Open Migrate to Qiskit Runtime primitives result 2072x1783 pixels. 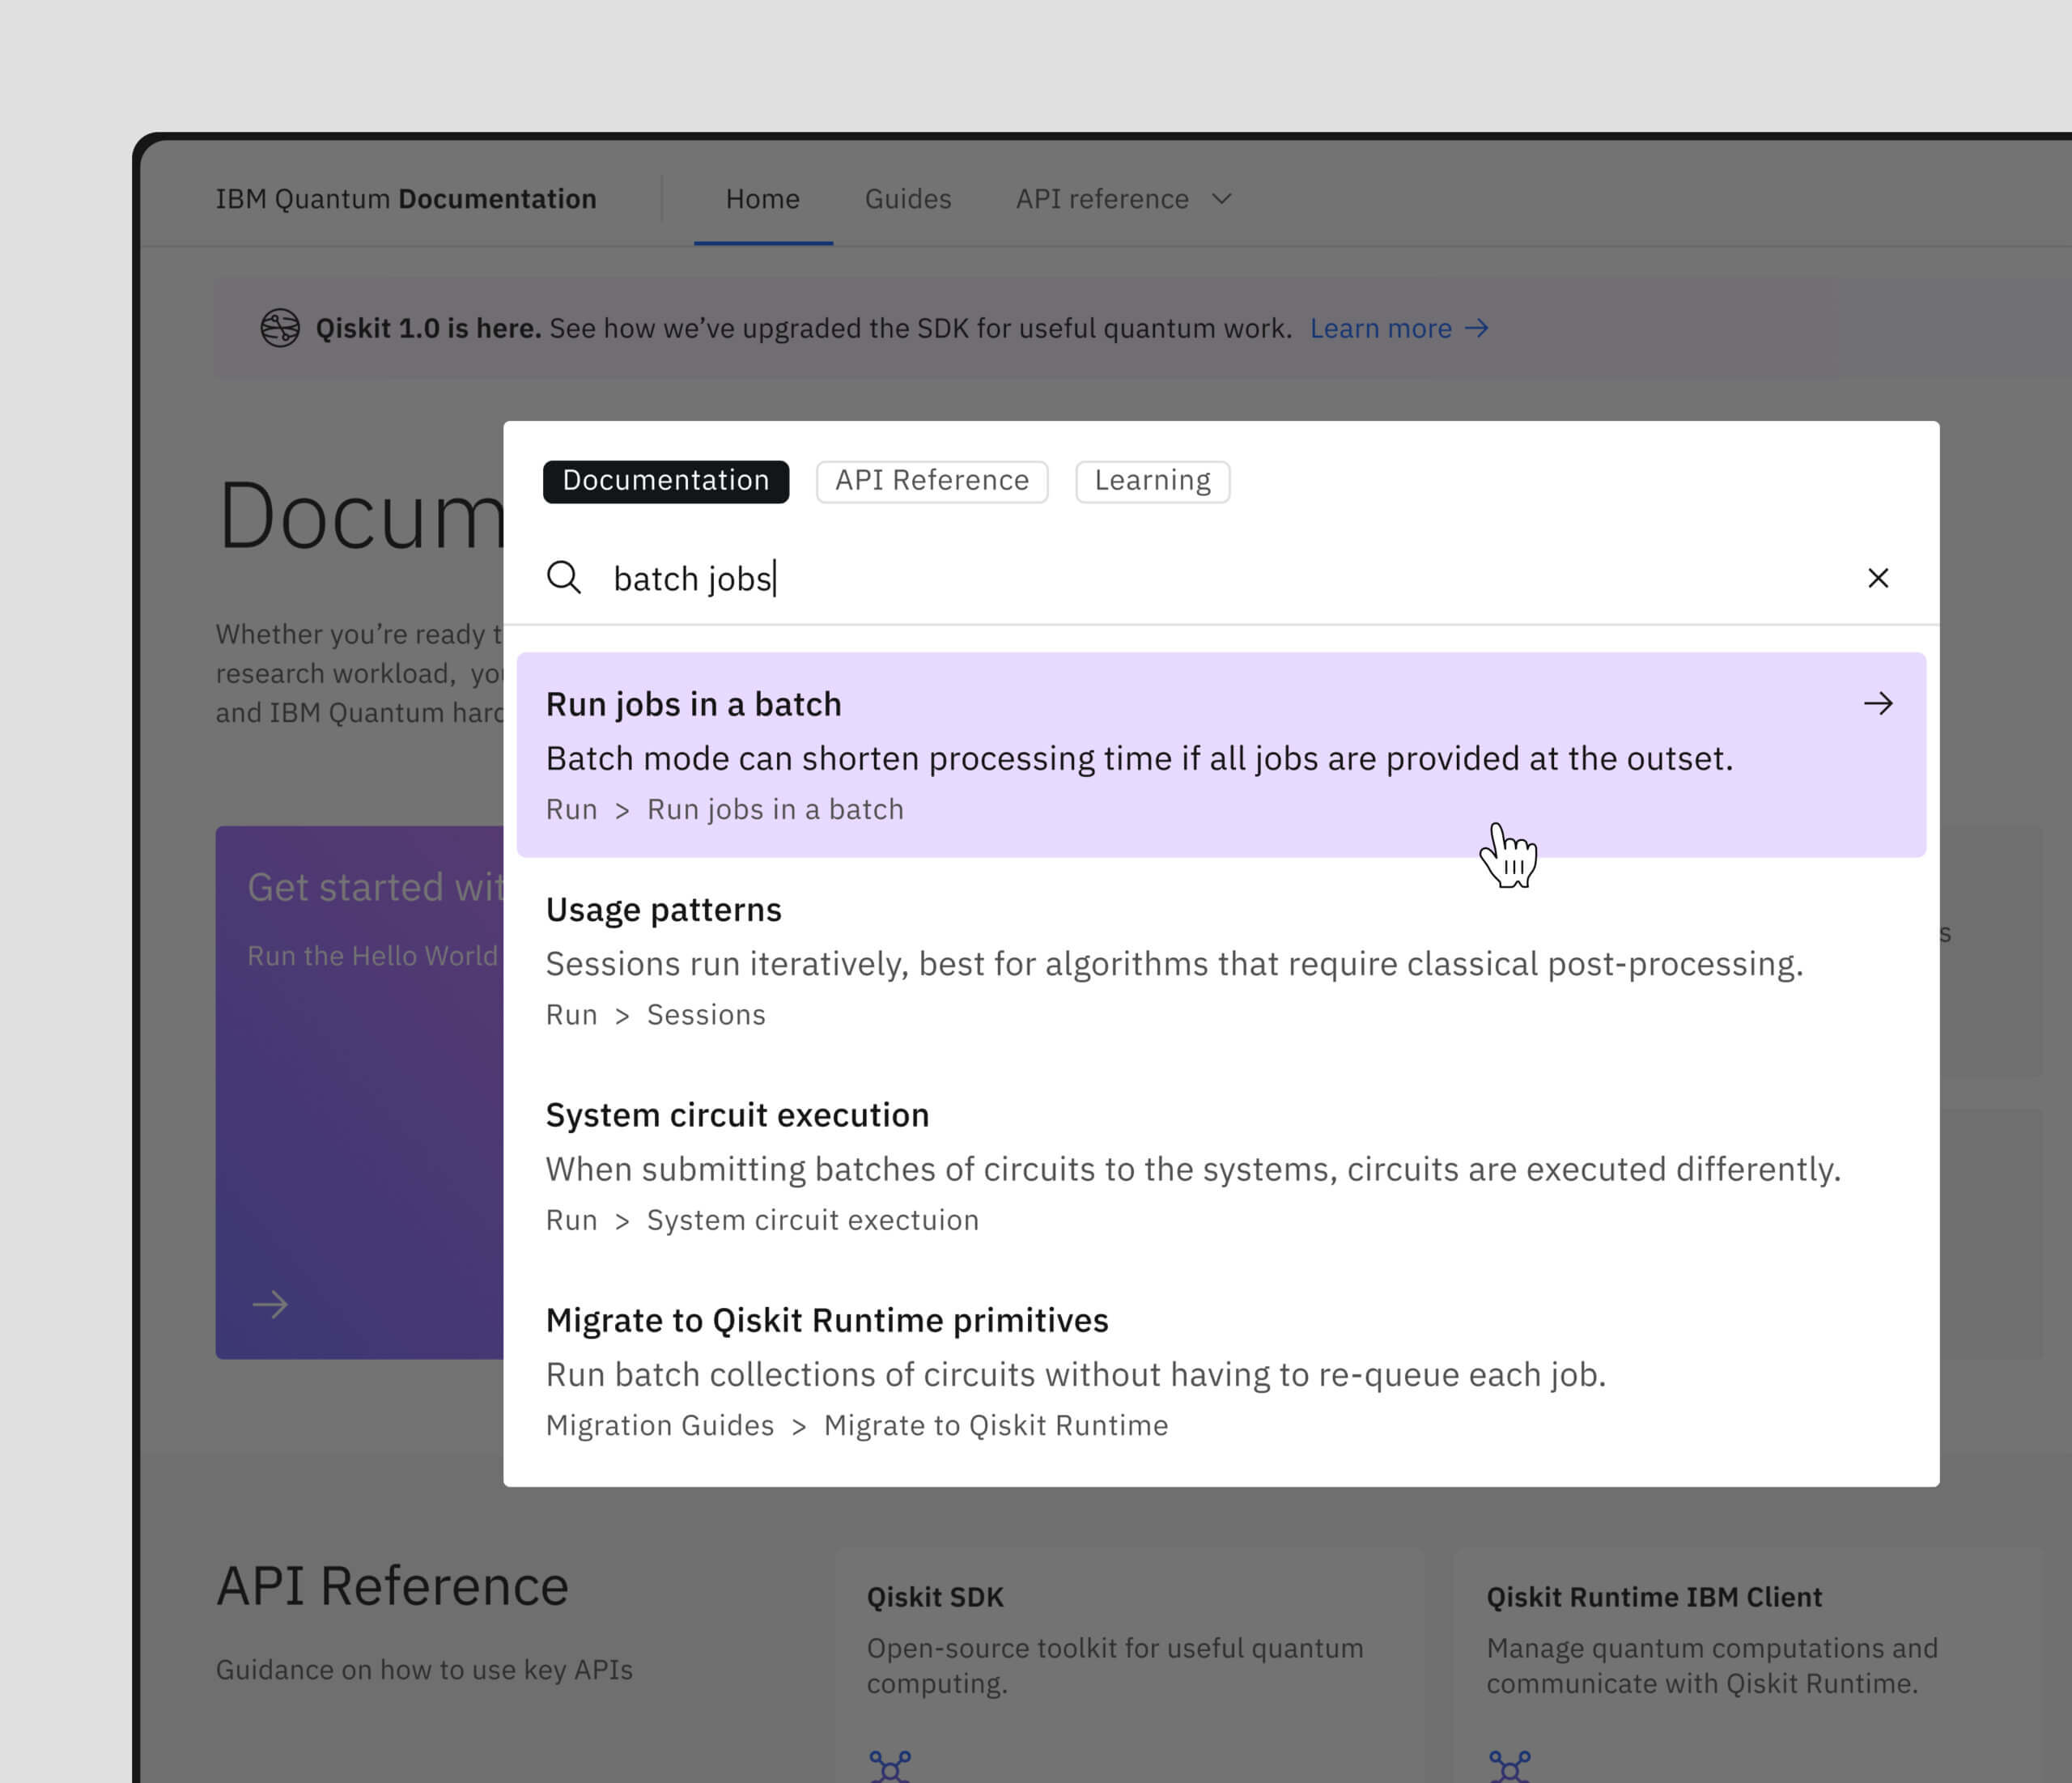pos(1221,1371)
